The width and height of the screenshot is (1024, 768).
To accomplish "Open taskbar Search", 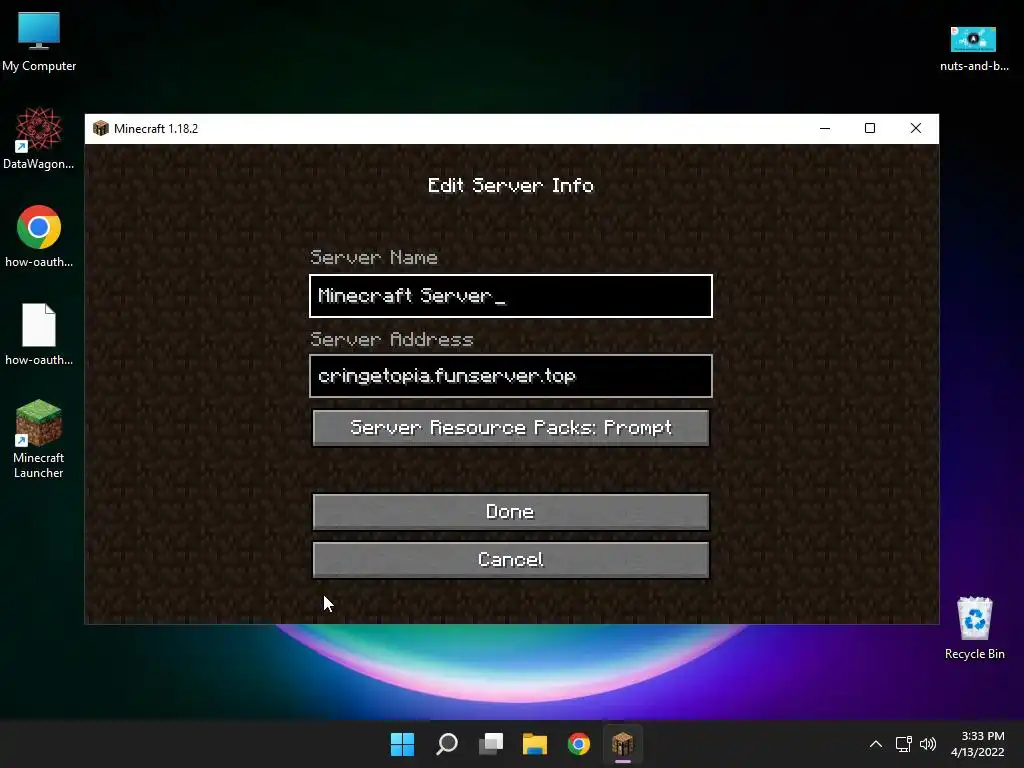I will point(447,744).
